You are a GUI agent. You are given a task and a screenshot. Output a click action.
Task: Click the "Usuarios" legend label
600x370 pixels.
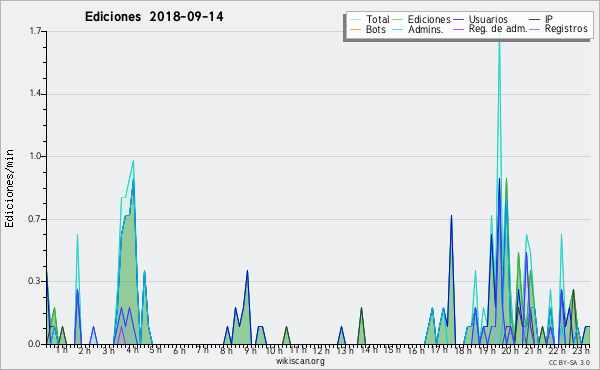click(488, 19)
